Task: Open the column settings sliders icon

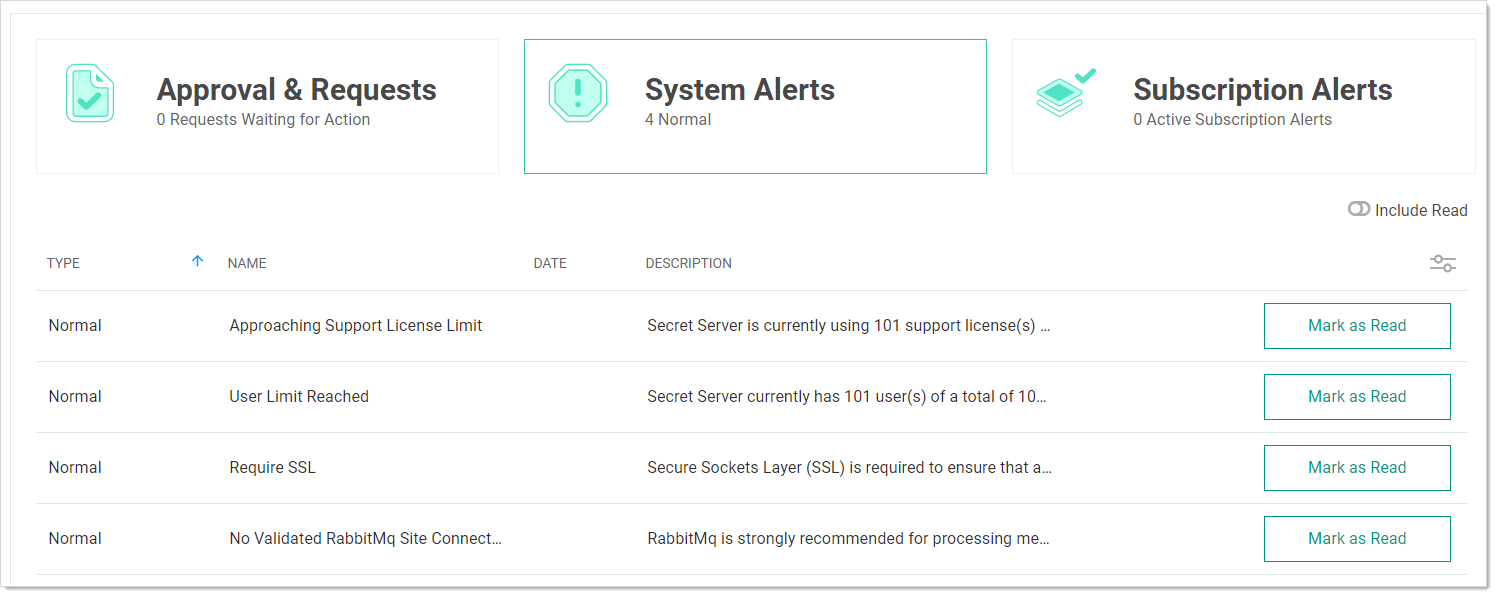Action: coord(1442,264)
